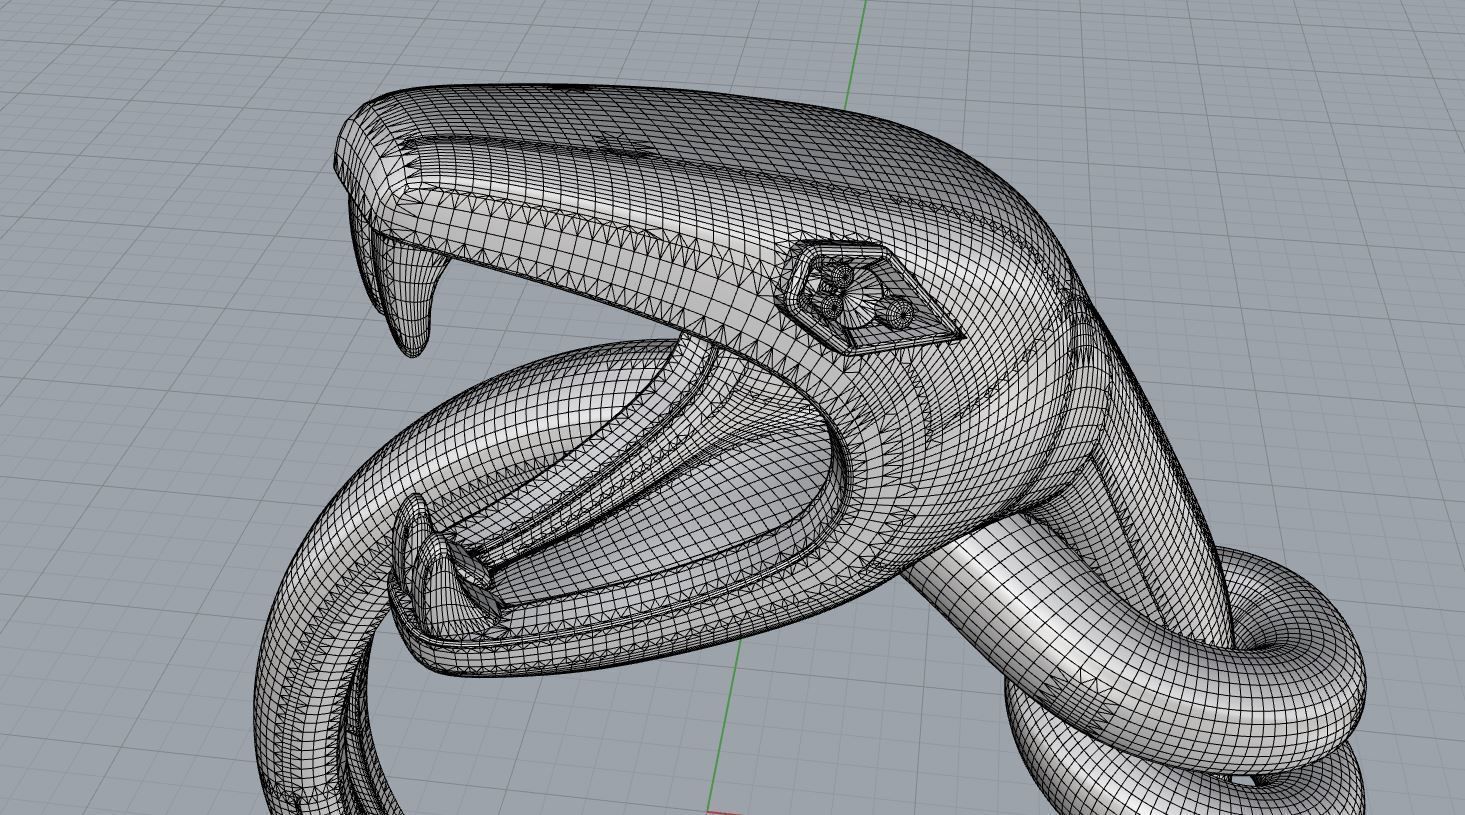
Task: Click the green axis line above the snake head
Action: (854, 53)
